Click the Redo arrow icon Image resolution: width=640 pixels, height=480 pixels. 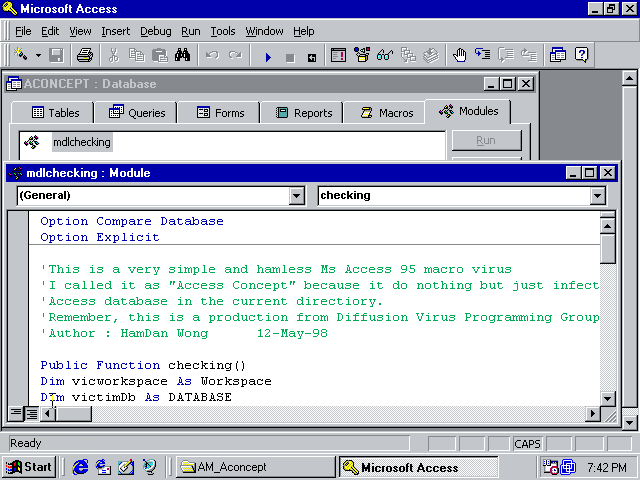235,55
